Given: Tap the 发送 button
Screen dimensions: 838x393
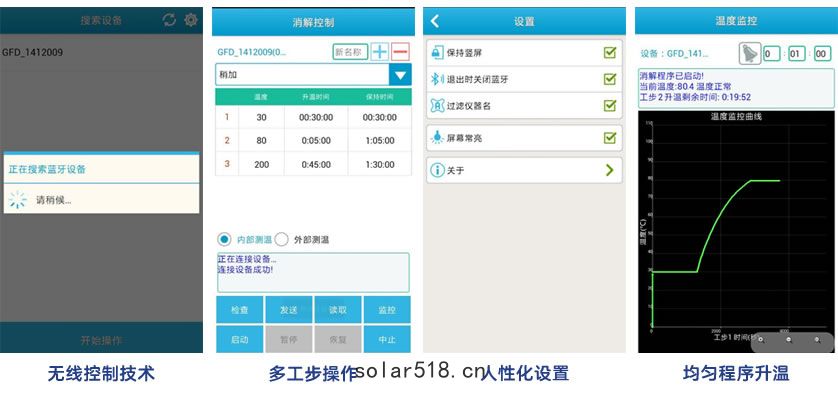Looking at the screenshot, I should click(289, 310).
